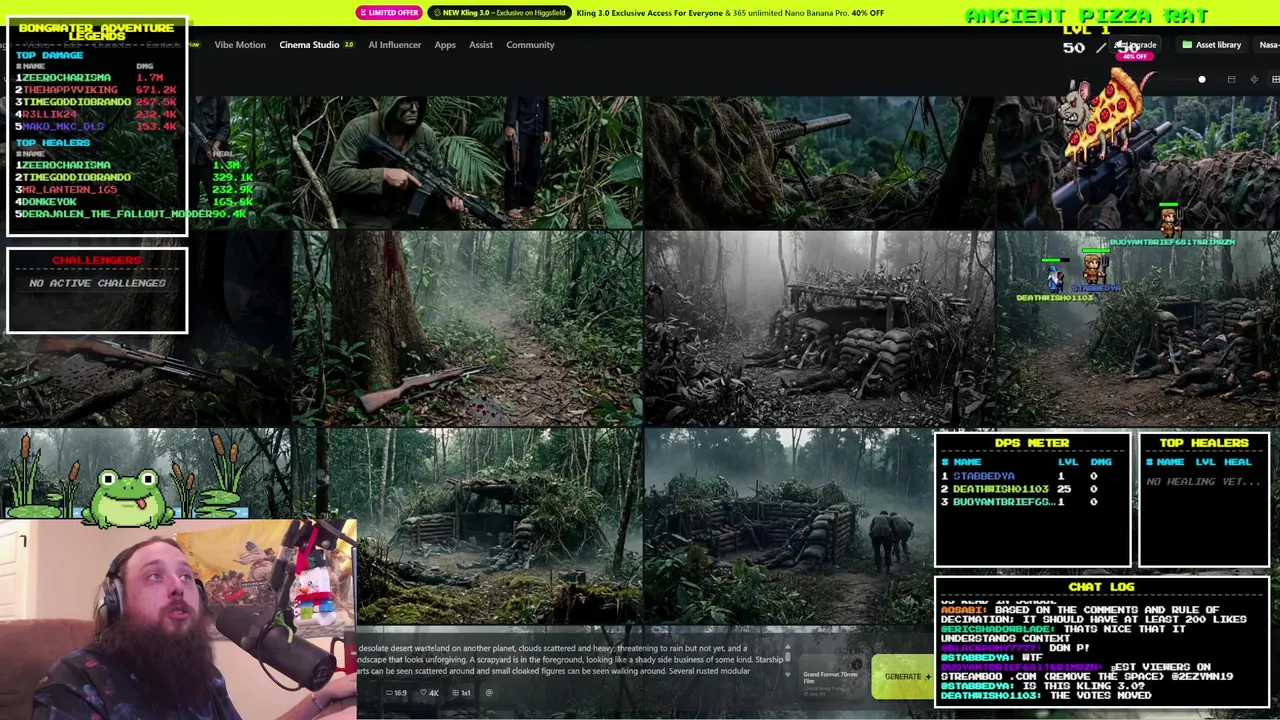
Task: Click THEHAPPYVIKING in Top Damage list
Action: [x=70, y=90]
